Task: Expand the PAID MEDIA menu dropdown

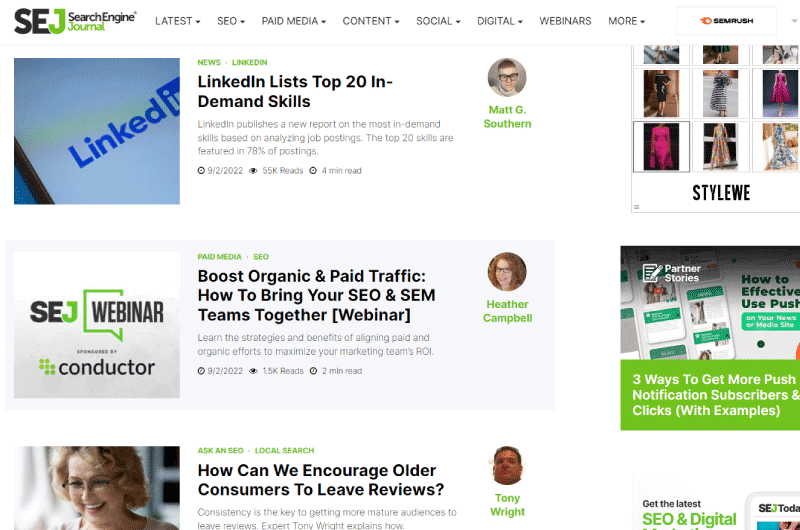Action: pos(293,21)
